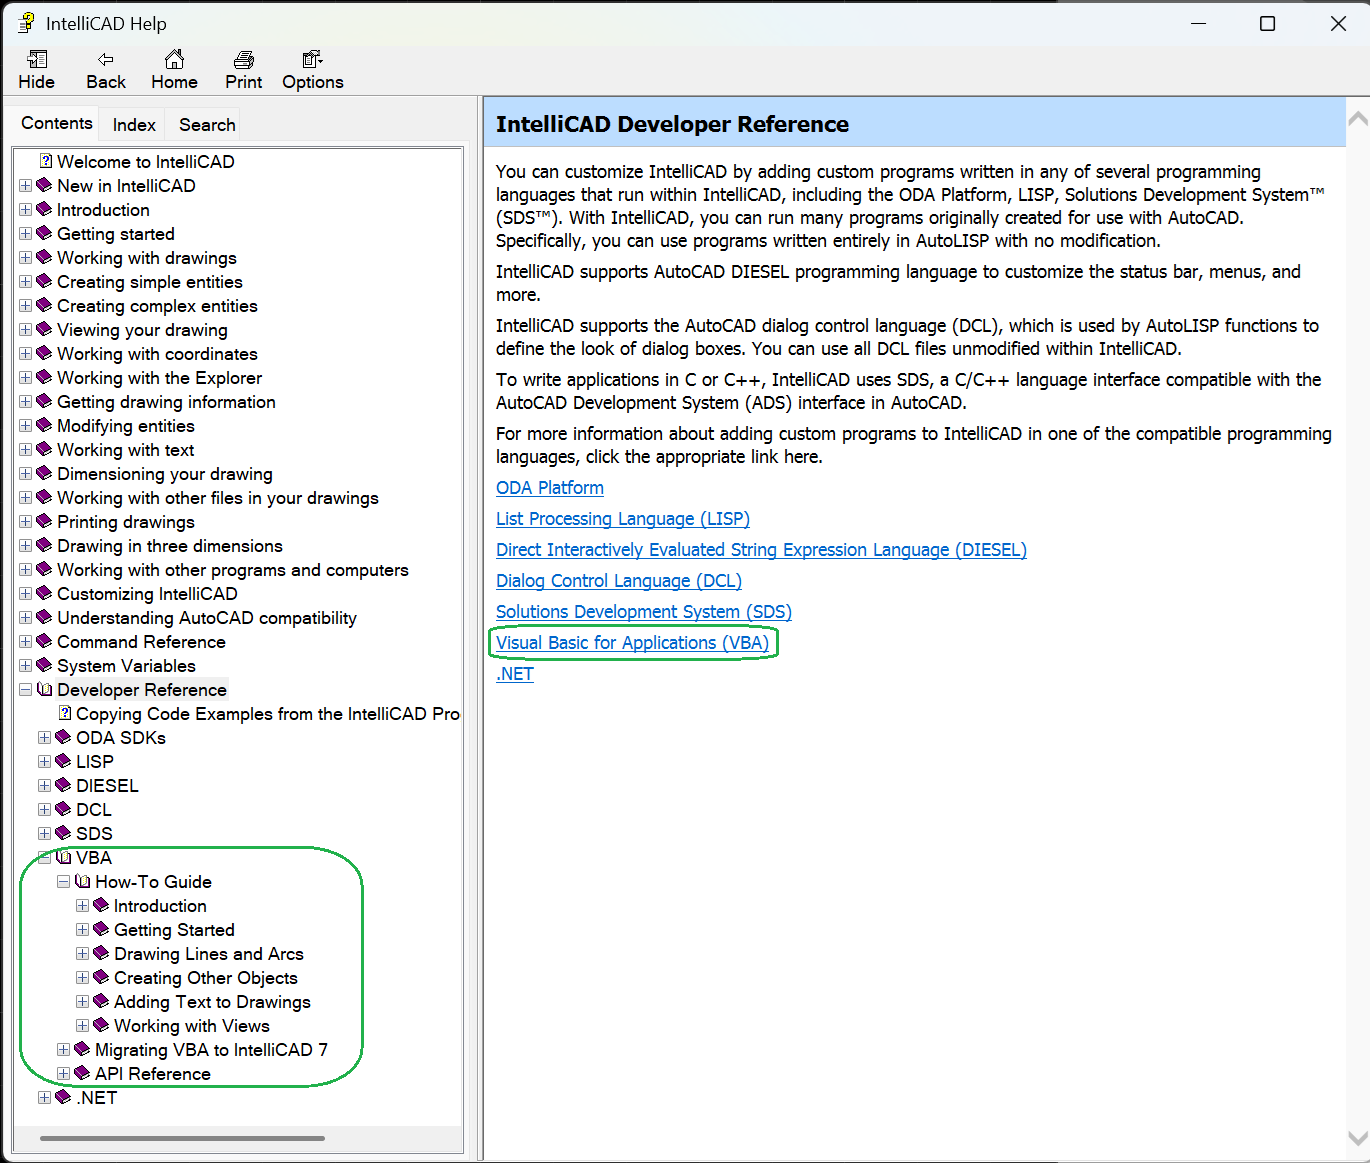The height and width of the screenshot is (1163, 1370).
Task: Click the book icon beside Customizing IntelliCAD
Action: 44,593
